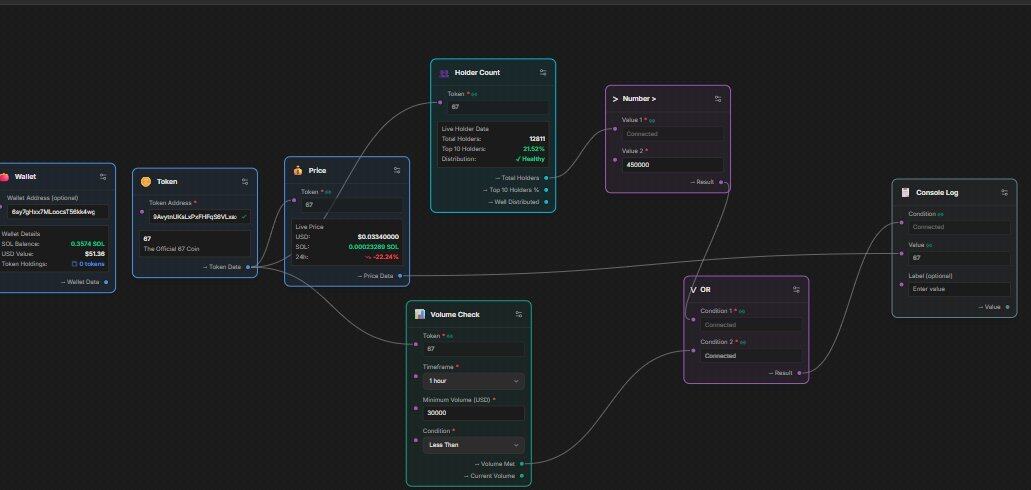
Task: Open the Condition dropdown showing Less Than
Action: pyautogui.click(x=472, y=445)
